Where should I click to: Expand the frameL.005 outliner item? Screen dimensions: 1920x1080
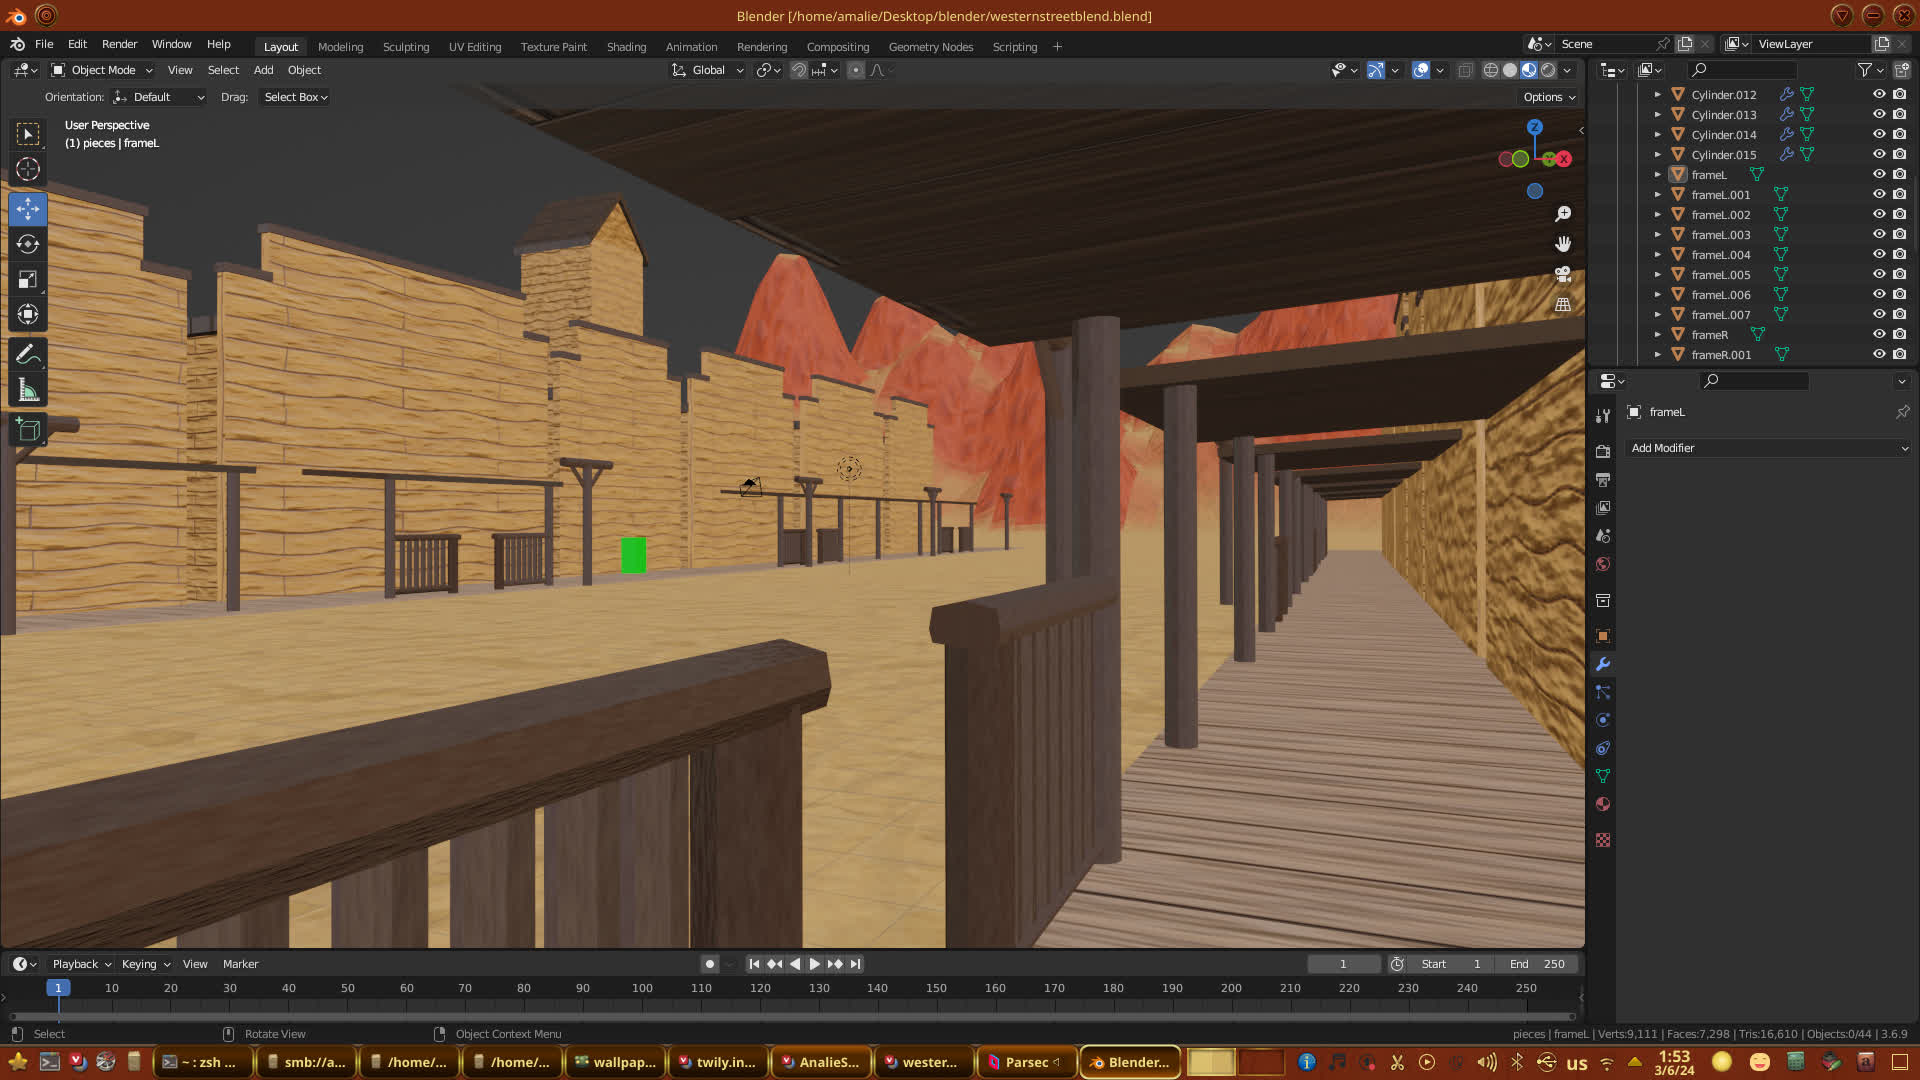pyautogui.click(x=1657, y=274)
